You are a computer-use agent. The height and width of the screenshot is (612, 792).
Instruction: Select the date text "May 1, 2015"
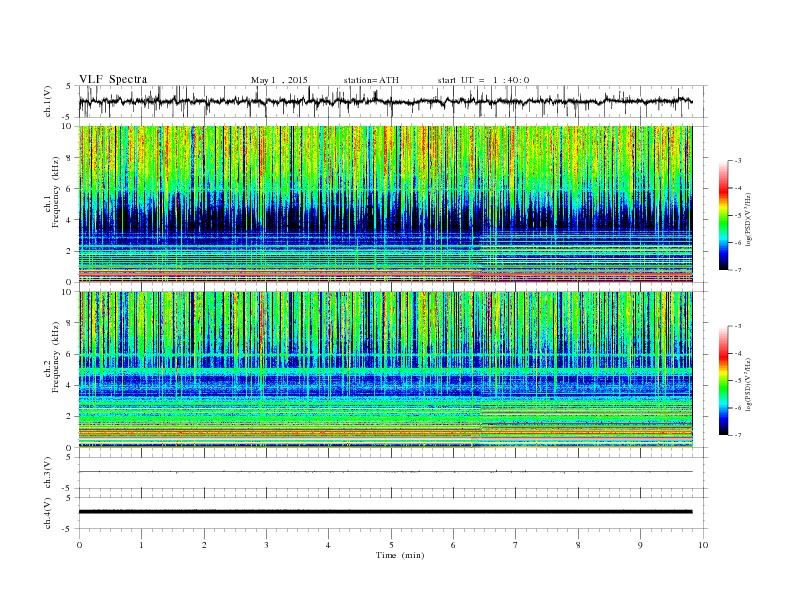[279, 80]
